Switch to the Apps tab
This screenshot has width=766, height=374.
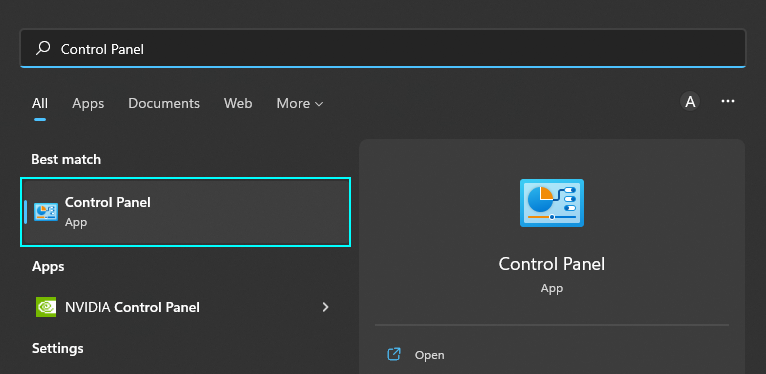(88, 104)
